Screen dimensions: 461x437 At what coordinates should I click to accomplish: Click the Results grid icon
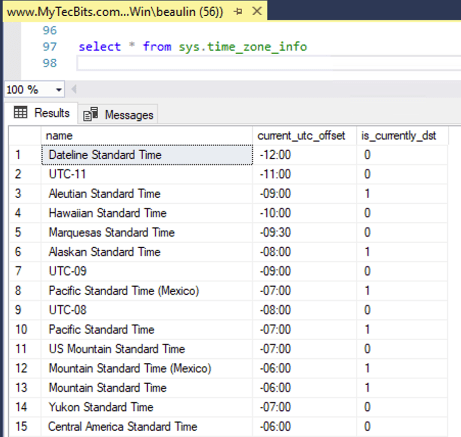click(20, 112)
